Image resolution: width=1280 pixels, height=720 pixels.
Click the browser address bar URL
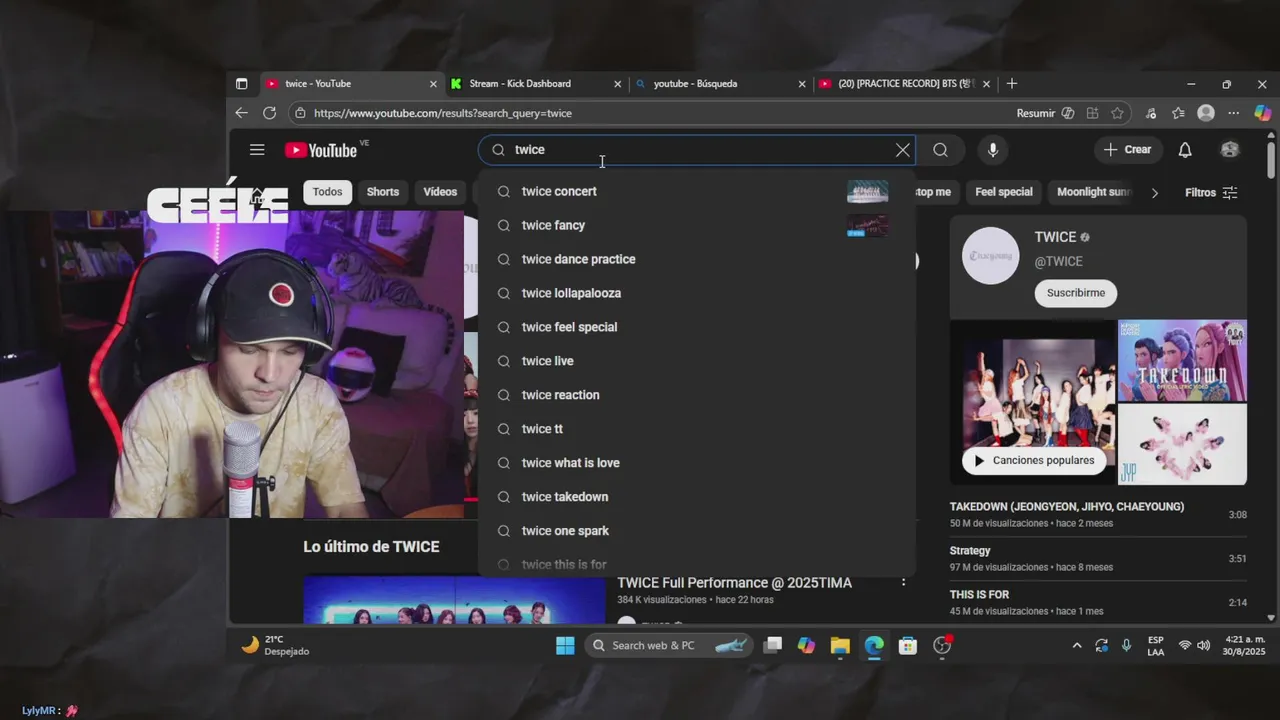click(443, 113)
